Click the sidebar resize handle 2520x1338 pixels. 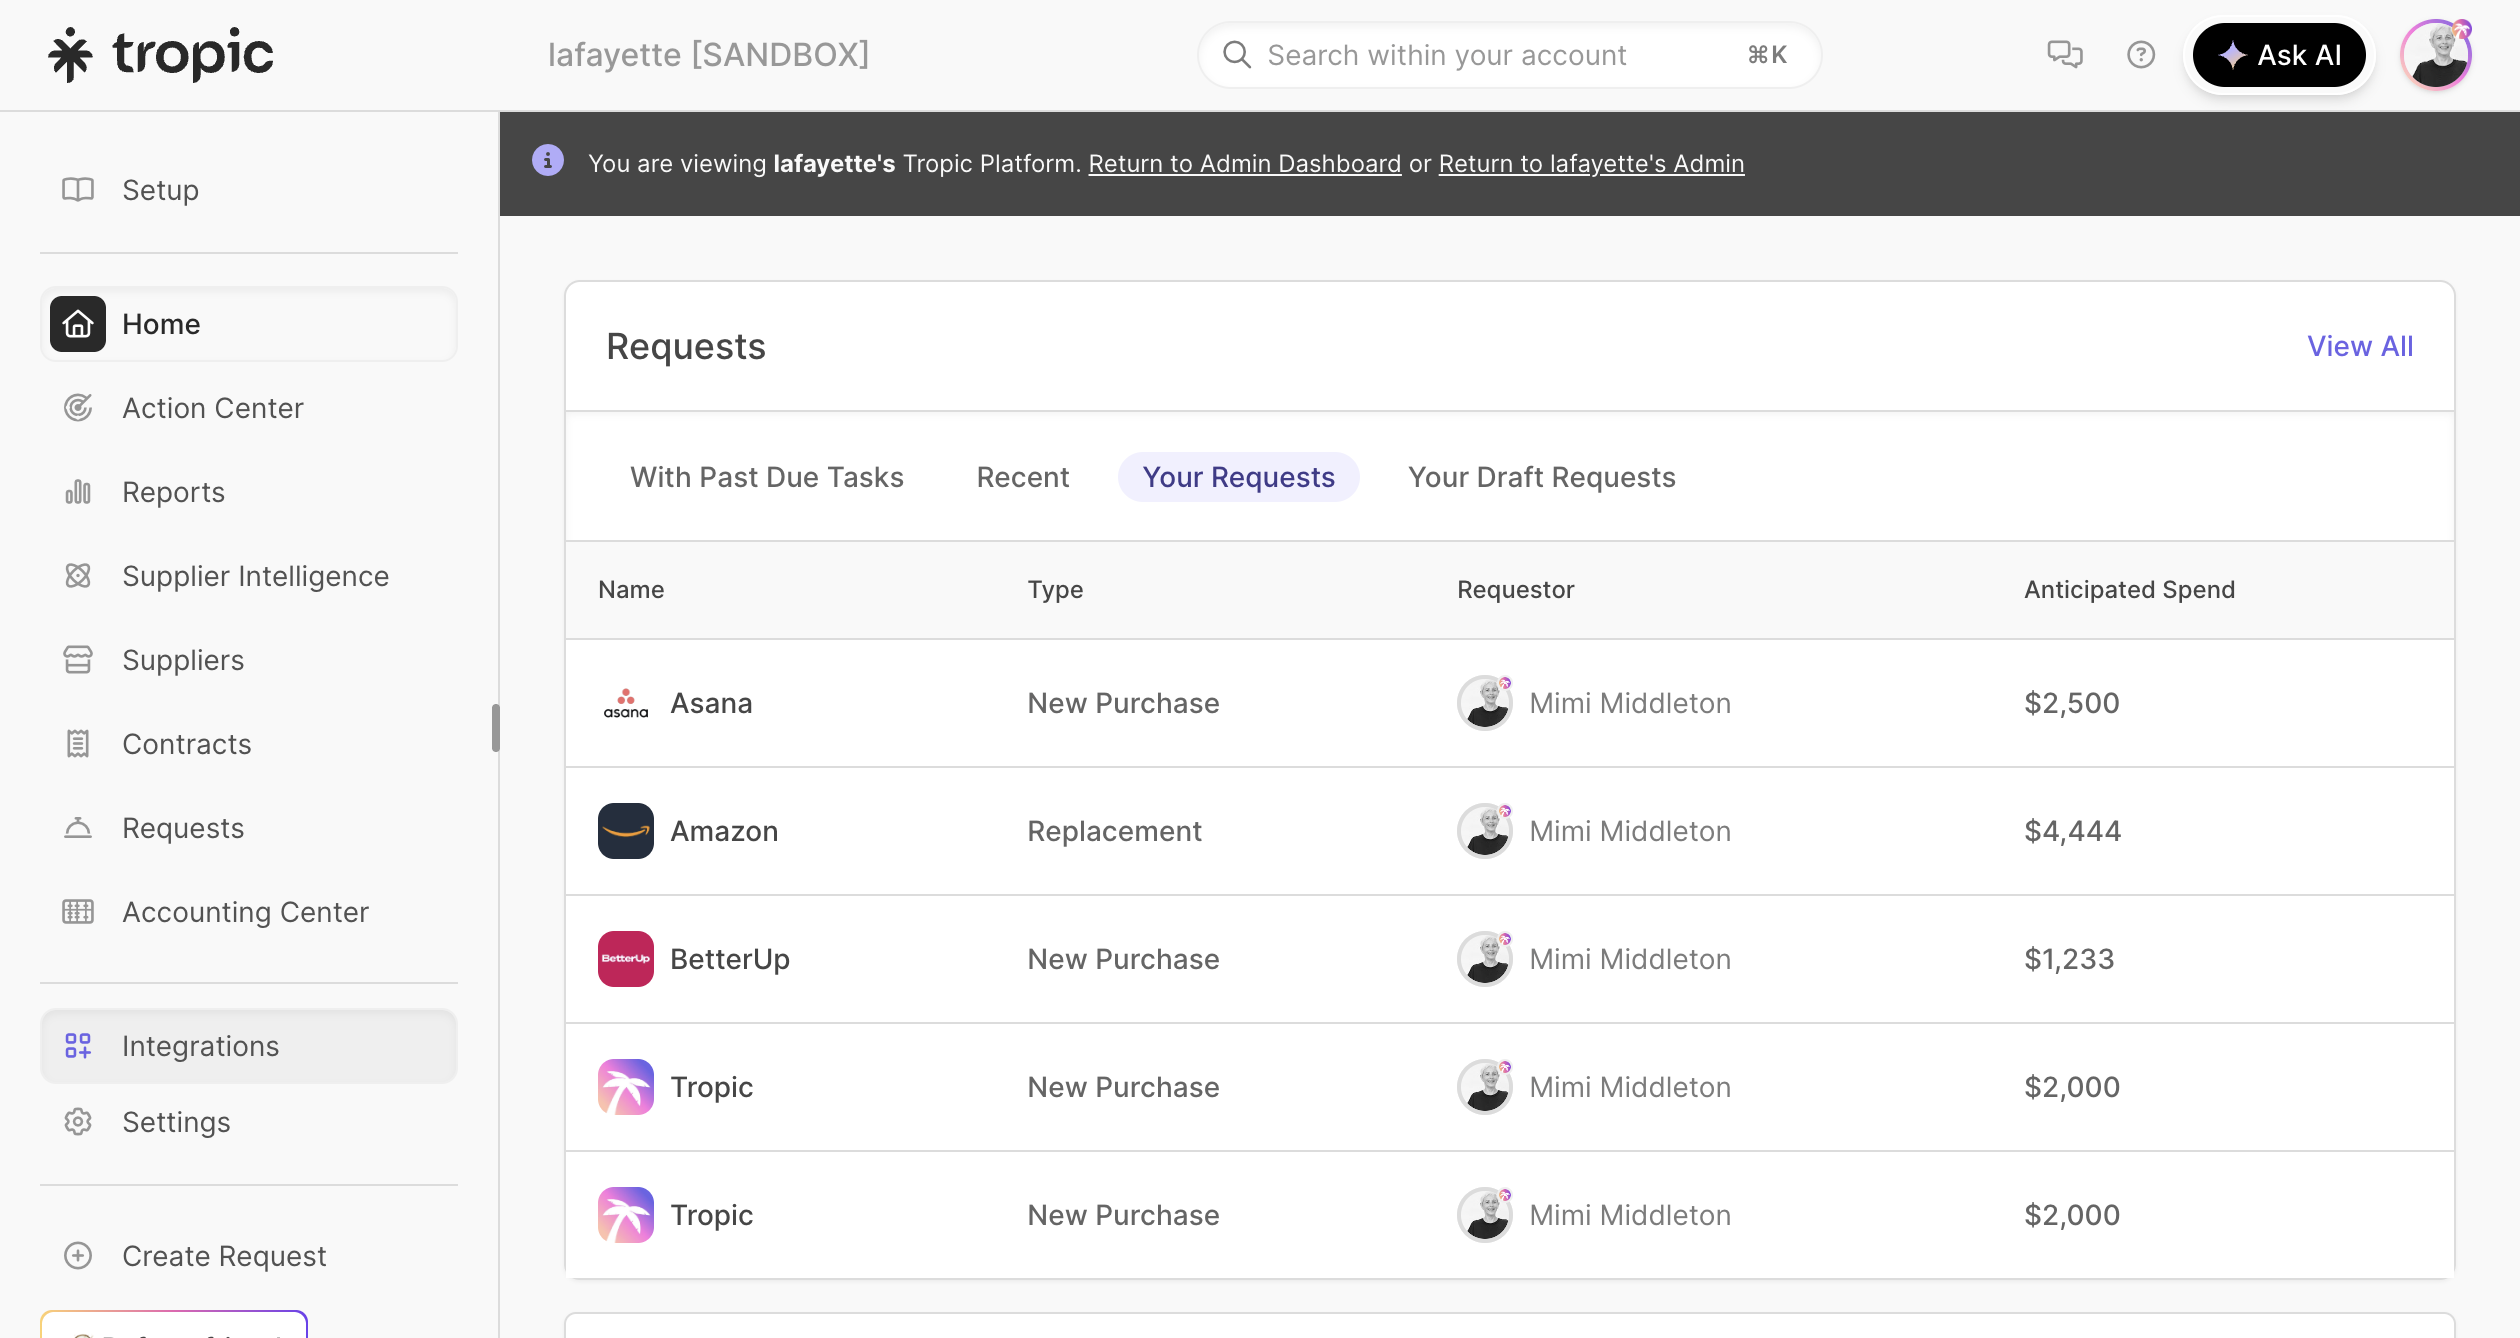tap(495, 727)
